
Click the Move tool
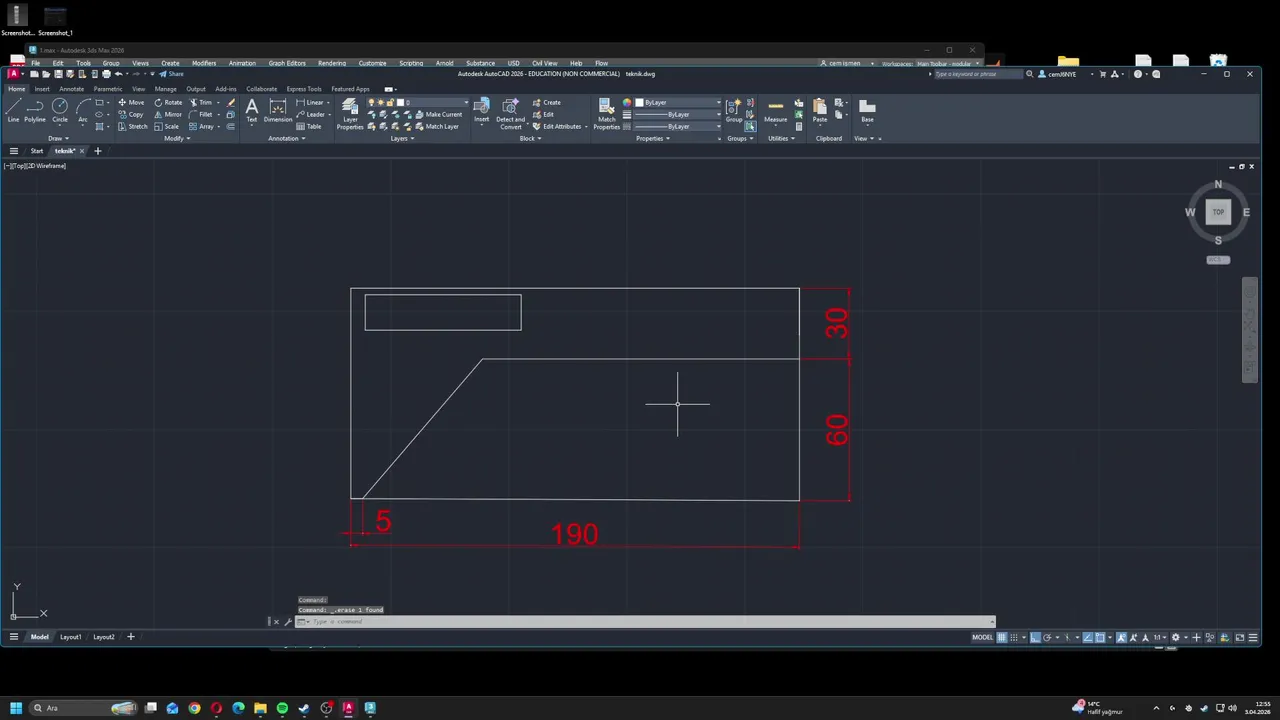pos(131,102)
